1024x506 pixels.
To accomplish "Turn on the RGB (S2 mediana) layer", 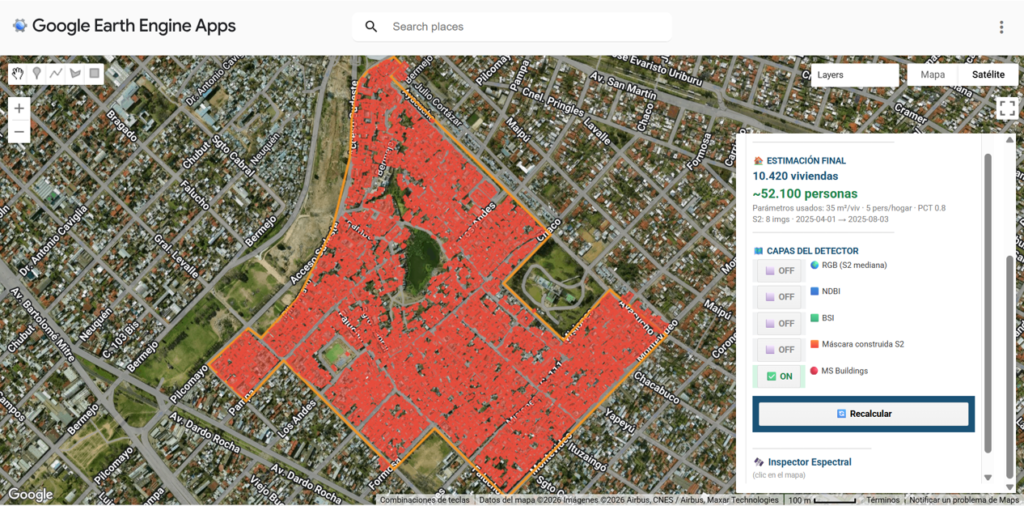I will (x=778, y=271).
